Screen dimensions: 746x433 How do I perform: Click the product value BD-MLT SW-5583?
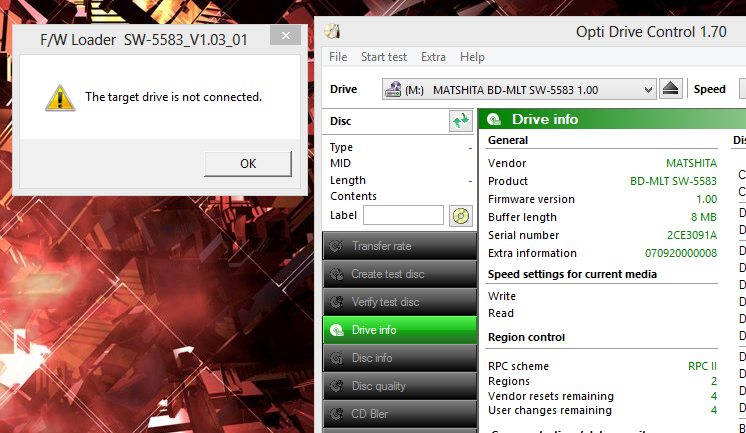[x=673, y=181]
